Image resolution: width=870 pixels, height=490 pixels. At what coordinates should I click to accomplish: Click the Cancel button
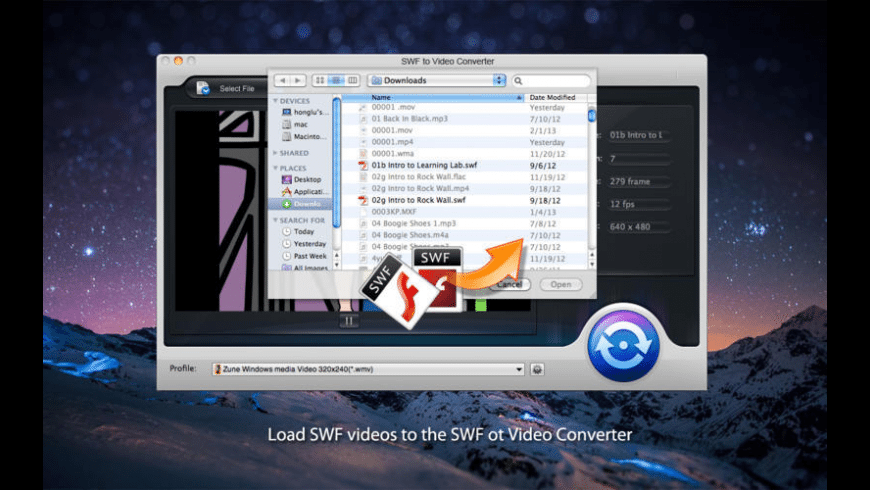pos(509,284)
